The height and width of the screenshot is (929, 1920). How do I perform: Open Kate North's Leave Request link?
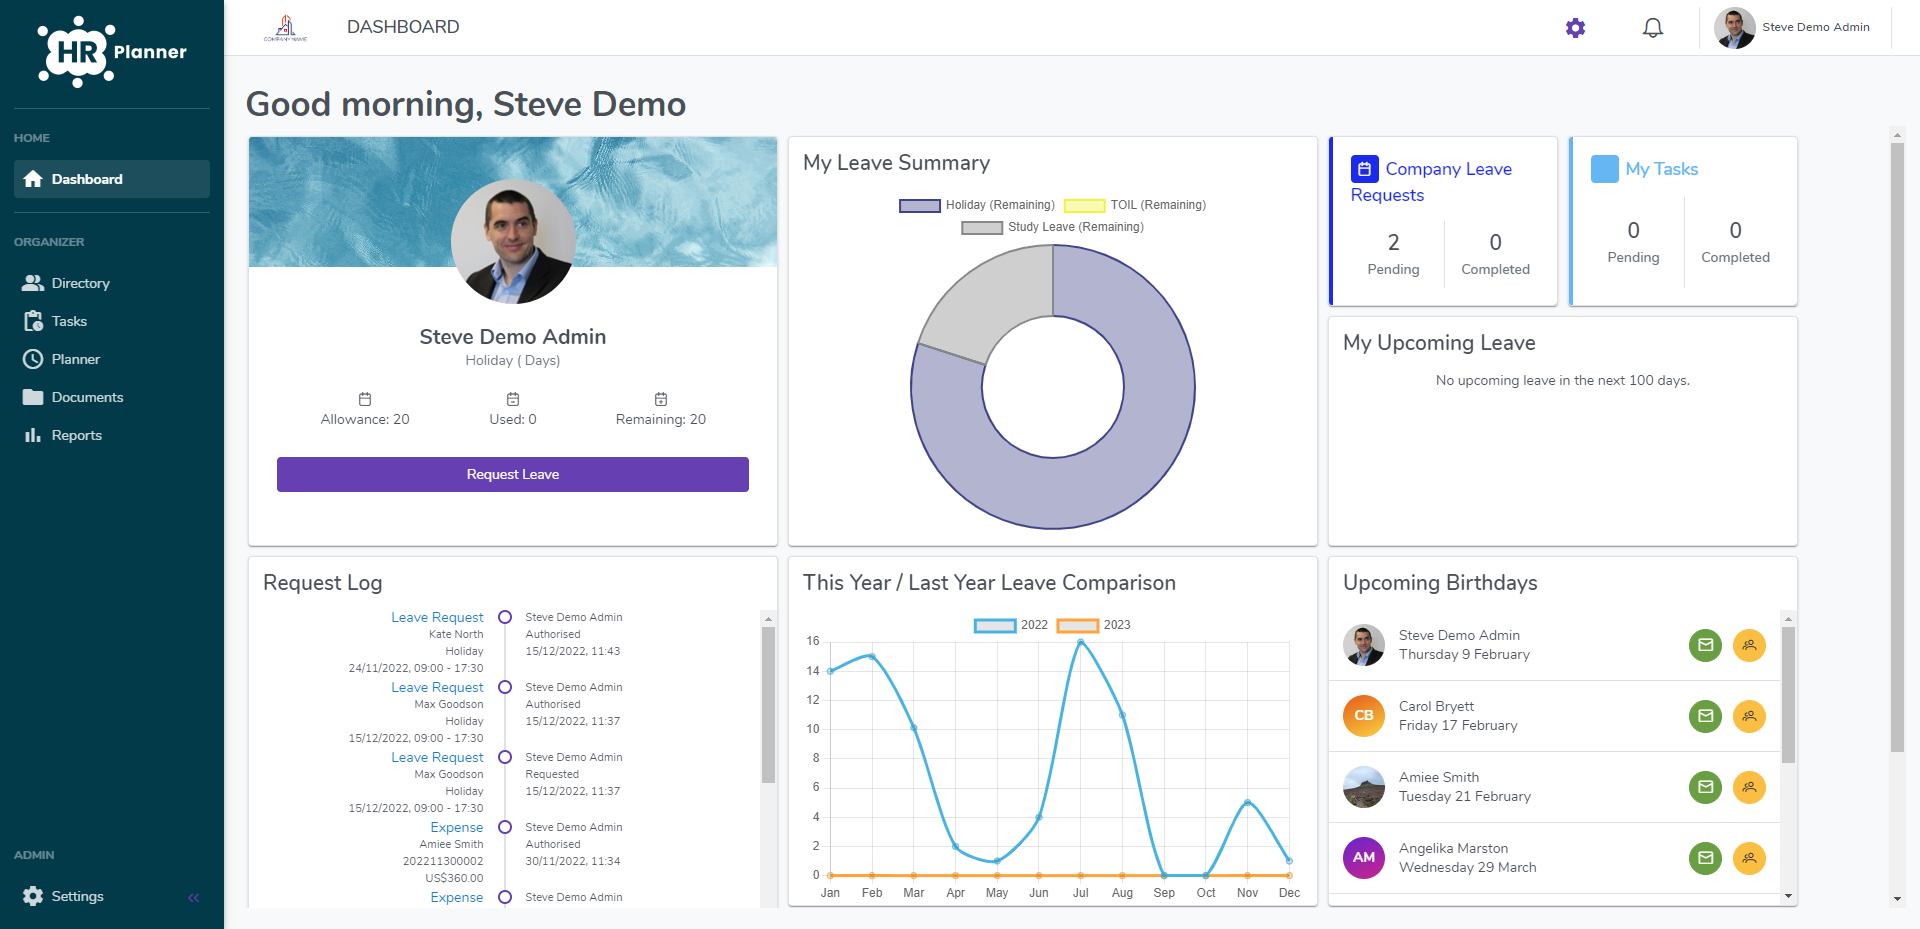437,617
